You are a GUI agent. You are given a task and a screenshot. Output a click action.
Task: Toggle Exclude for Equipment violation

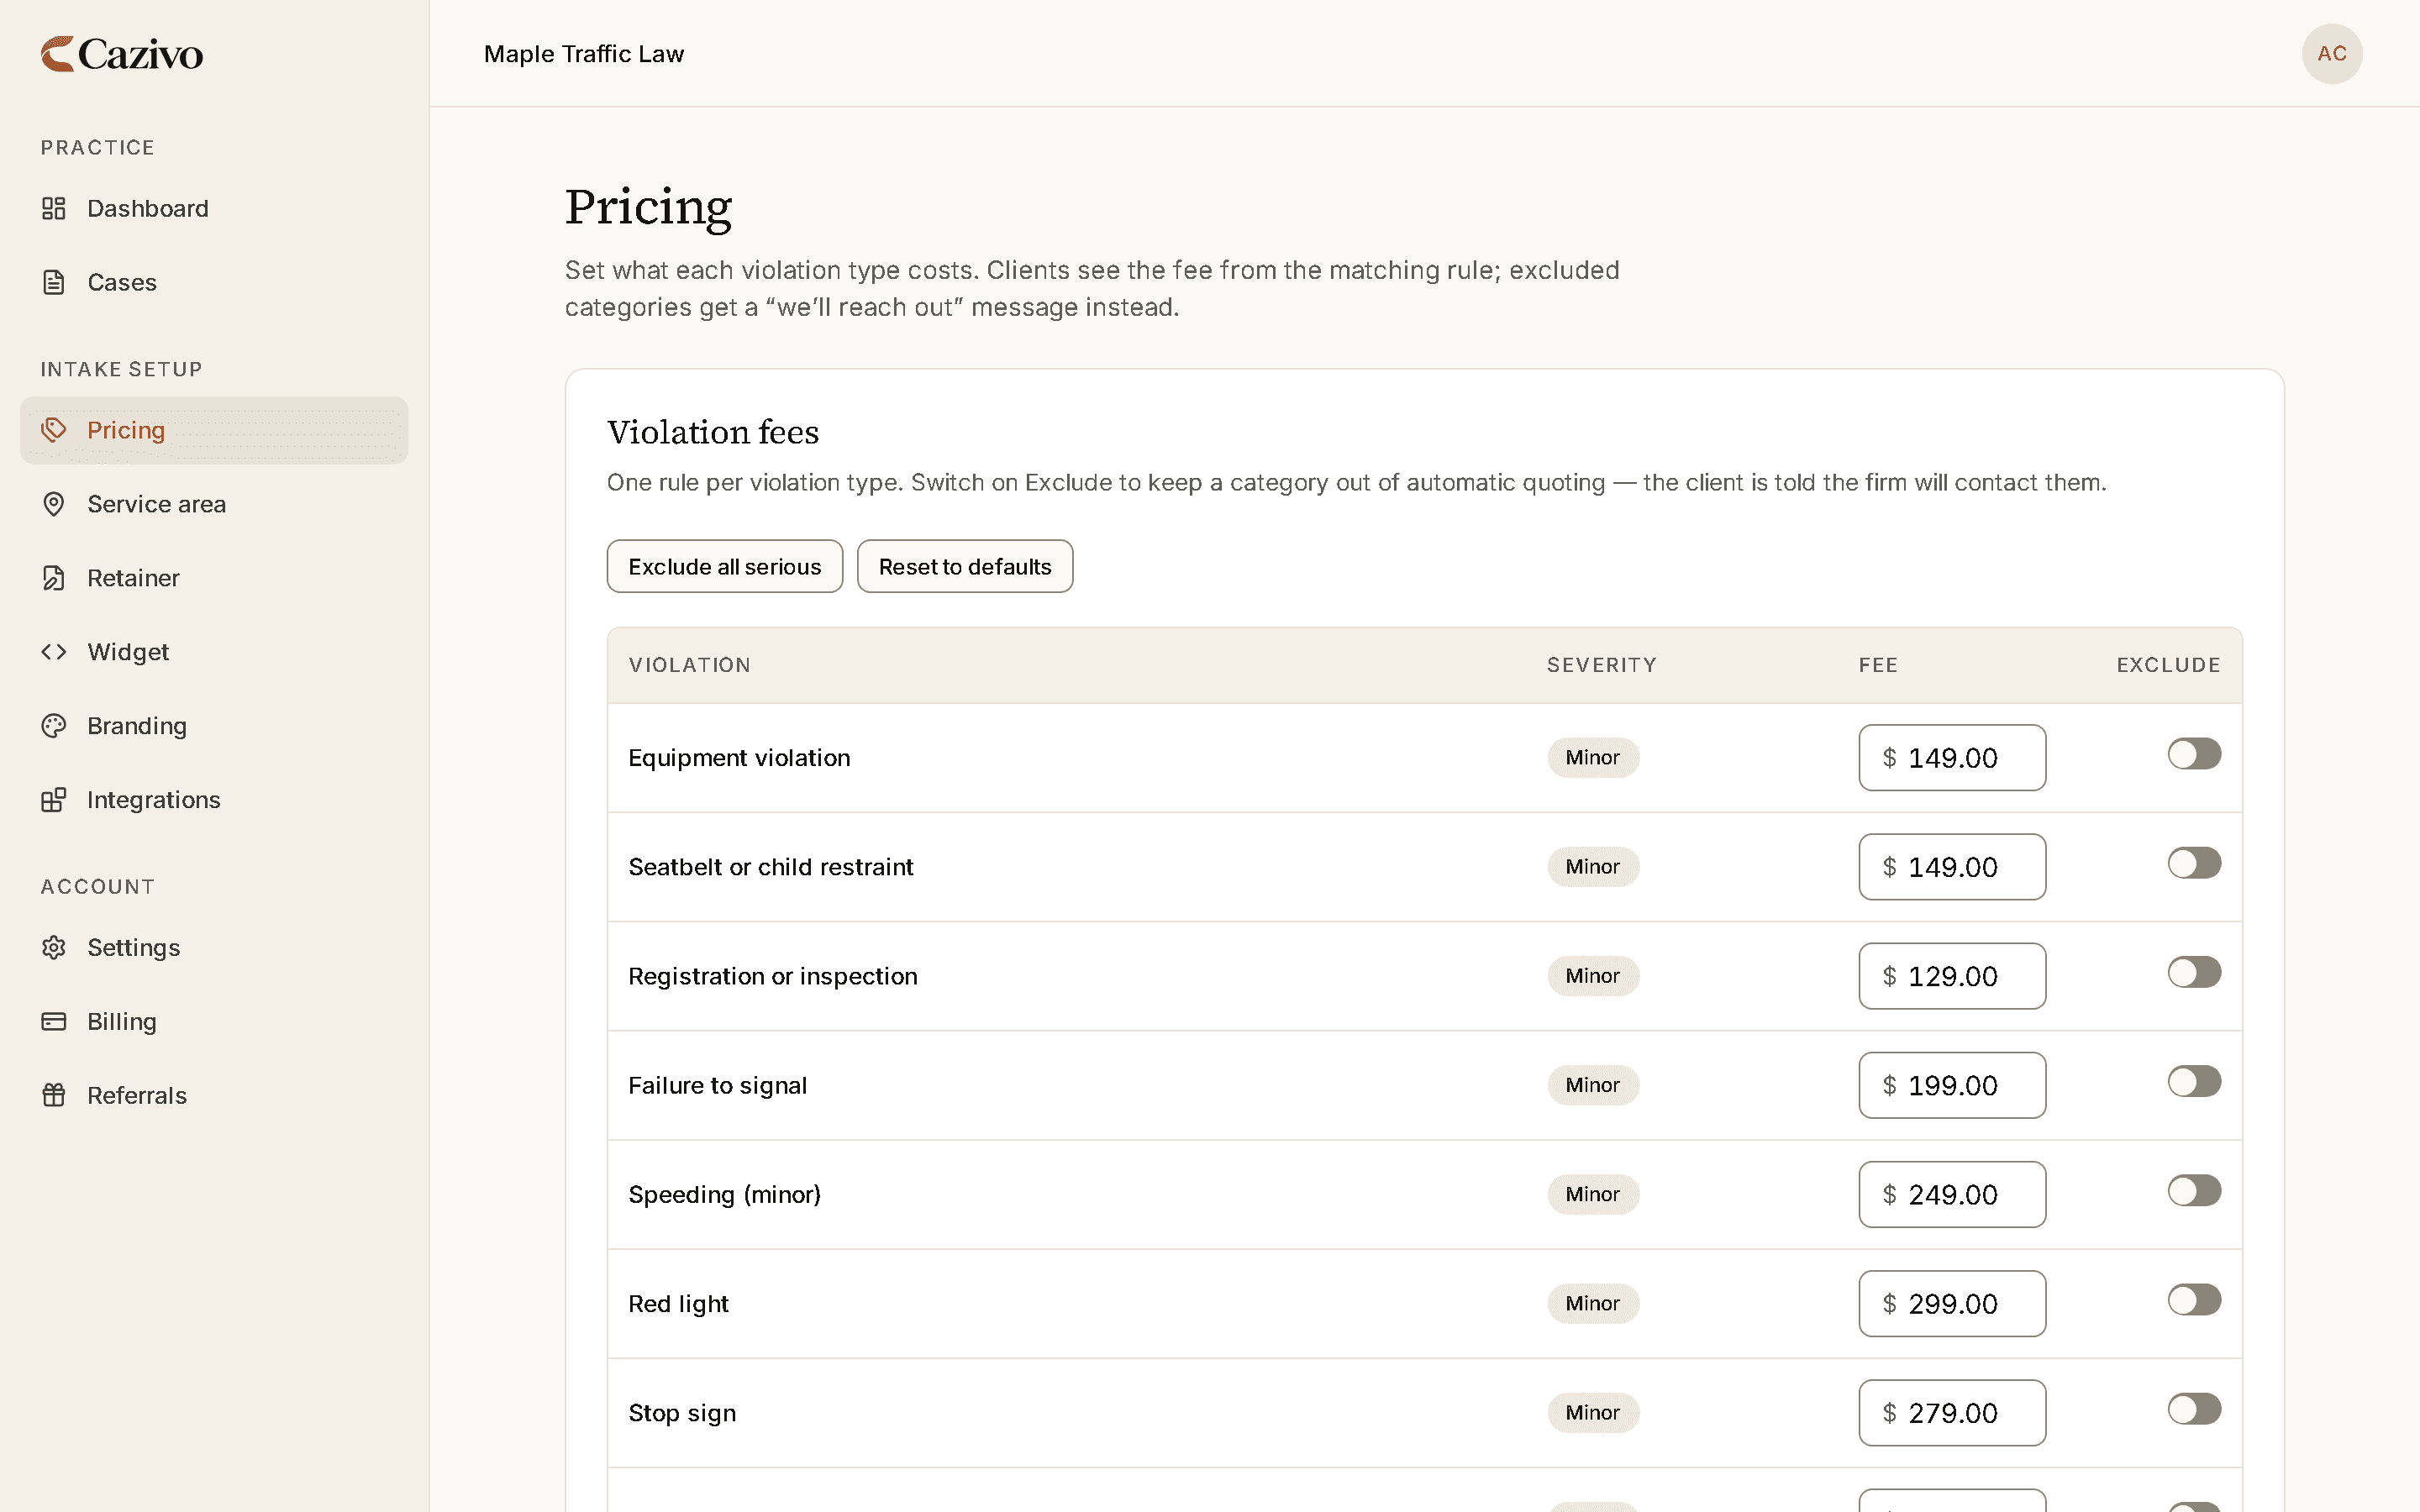[2194, 754]
